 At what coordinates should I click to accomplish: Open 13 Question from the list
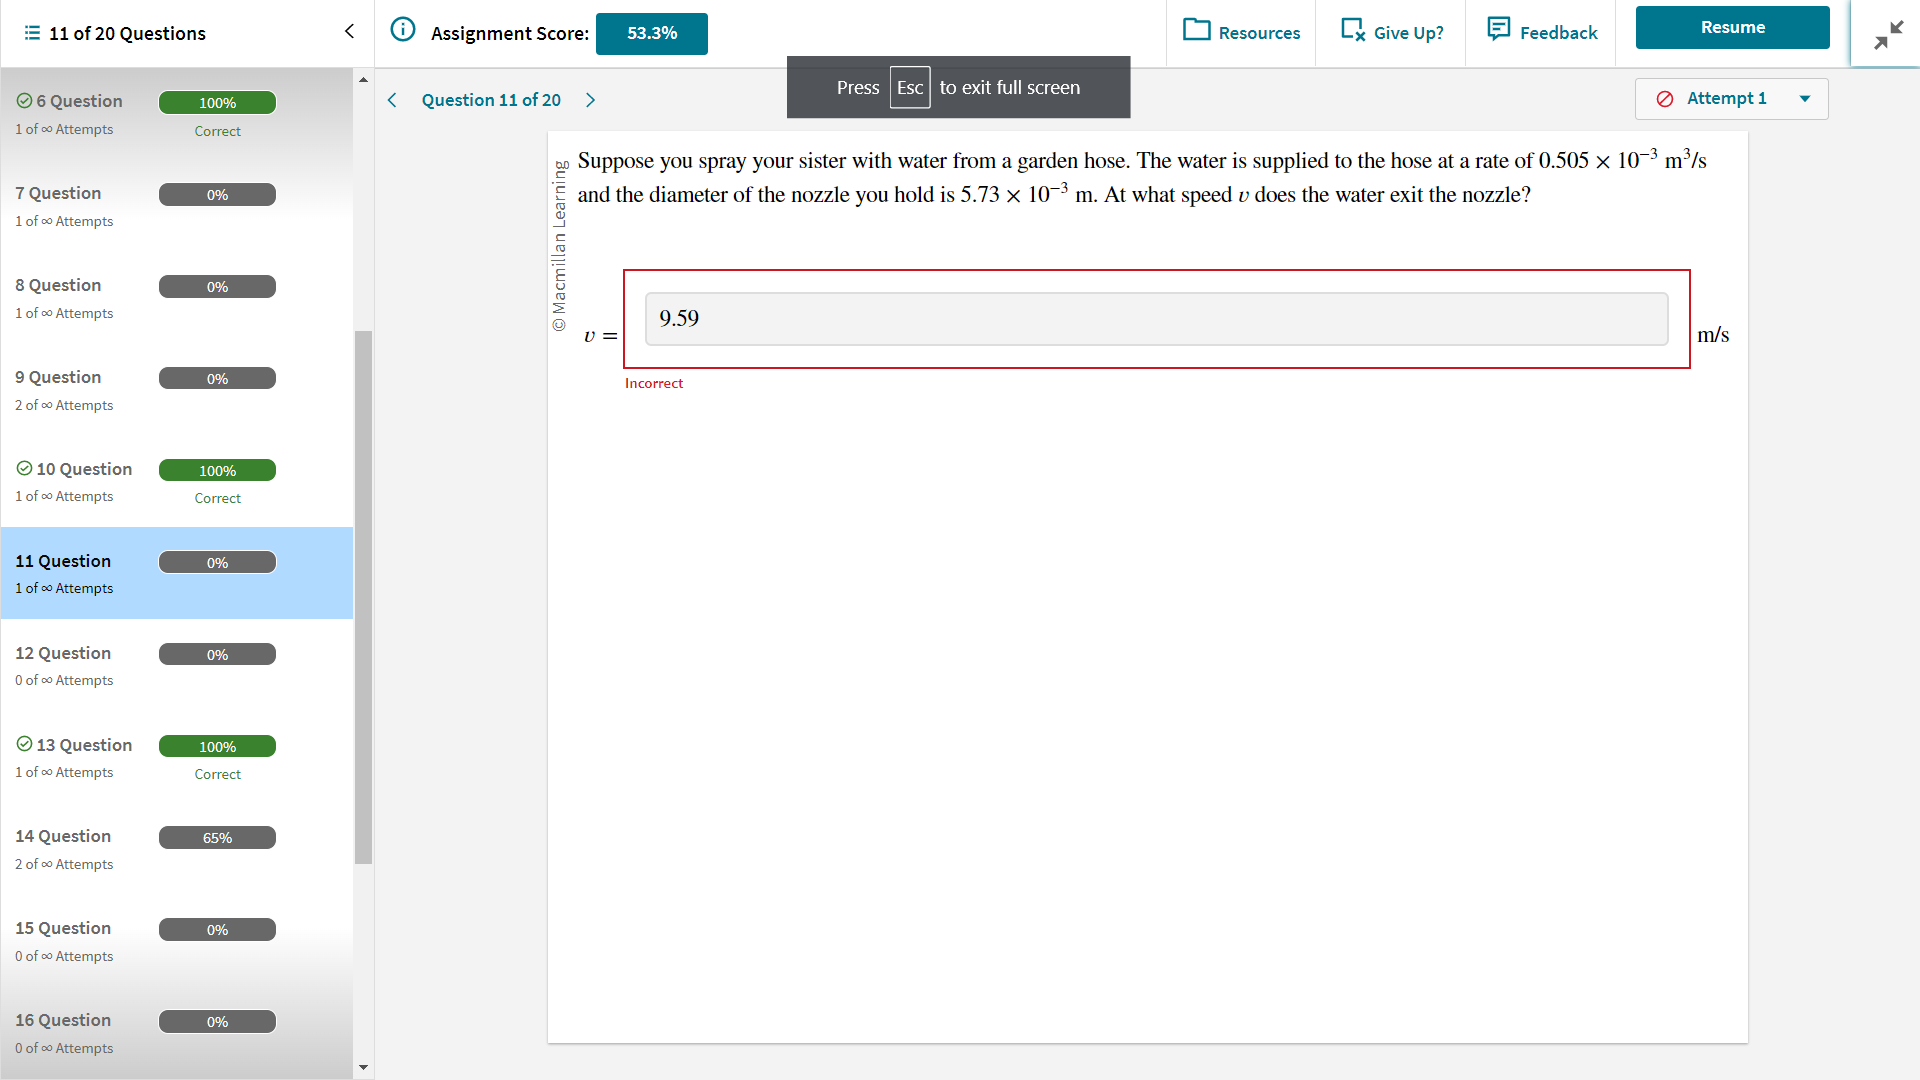click(84, 746)
